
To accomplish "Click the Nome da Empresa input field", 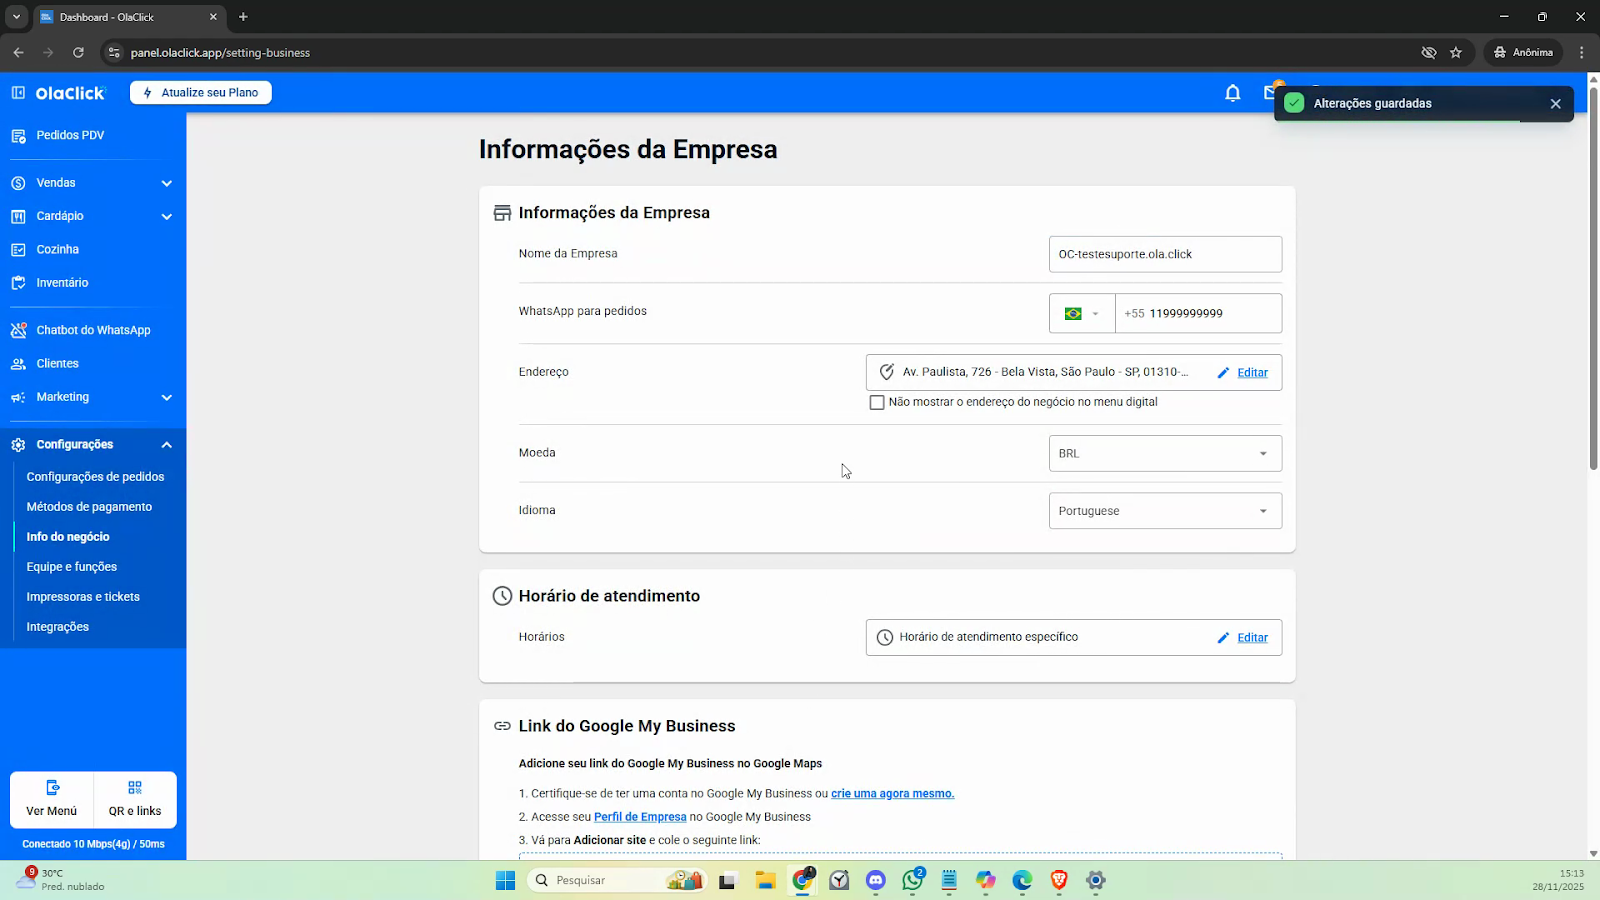I will 1164,255.
